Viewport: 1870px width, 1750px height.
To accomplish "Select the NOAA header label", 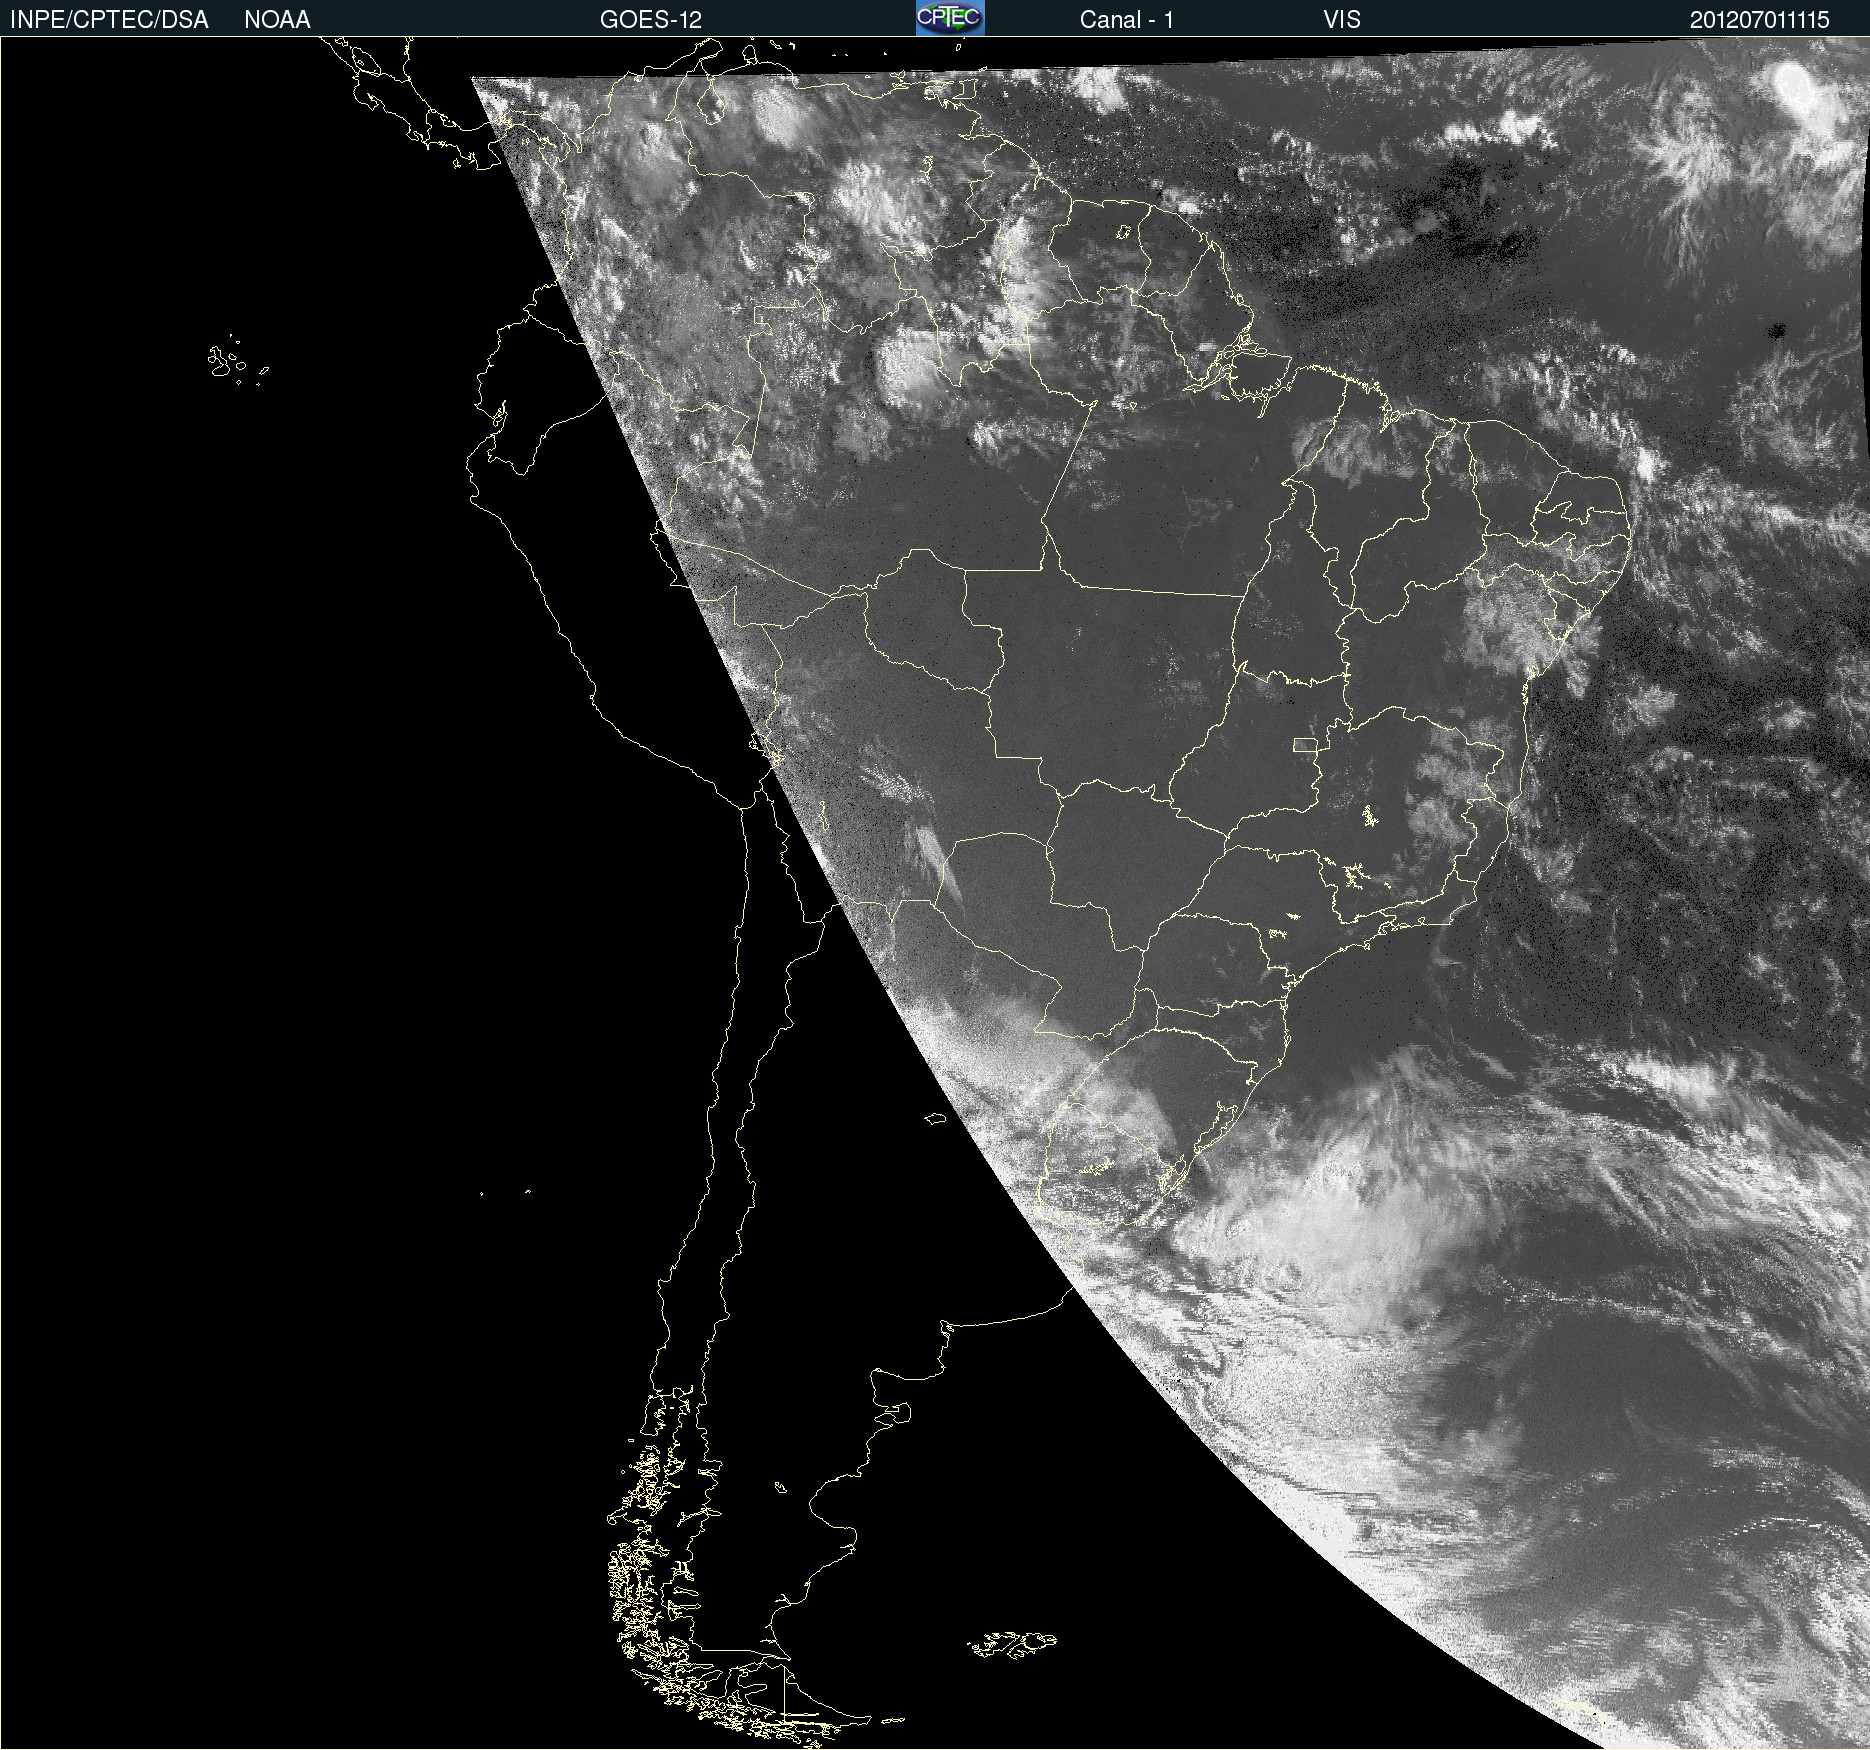I will (277, 20).
